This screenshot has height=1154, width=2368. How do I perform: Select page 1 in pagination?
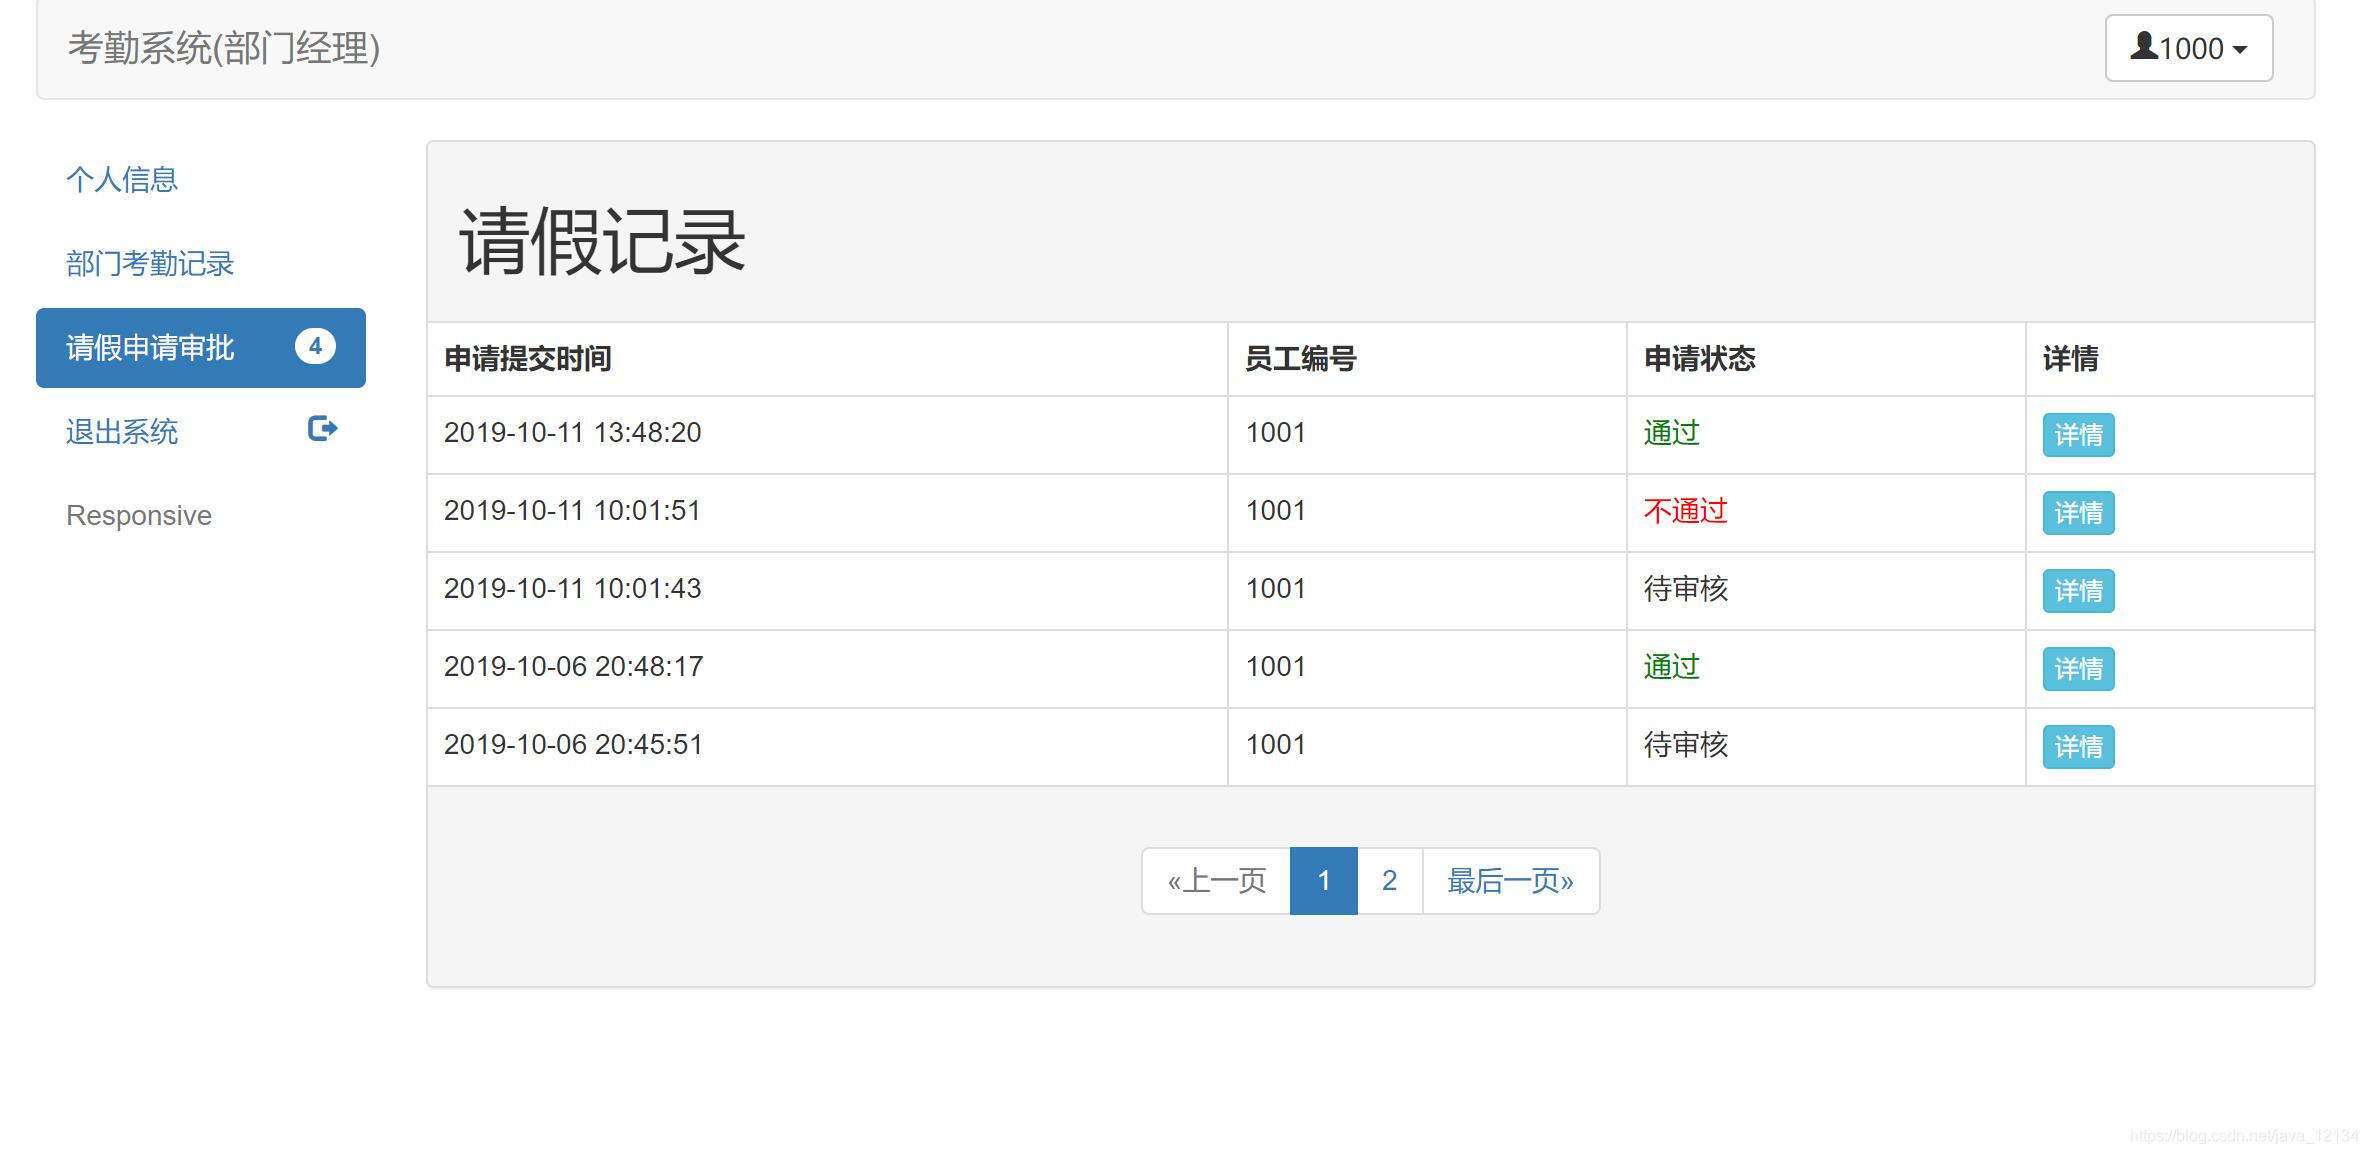(x=1323, y=881)
